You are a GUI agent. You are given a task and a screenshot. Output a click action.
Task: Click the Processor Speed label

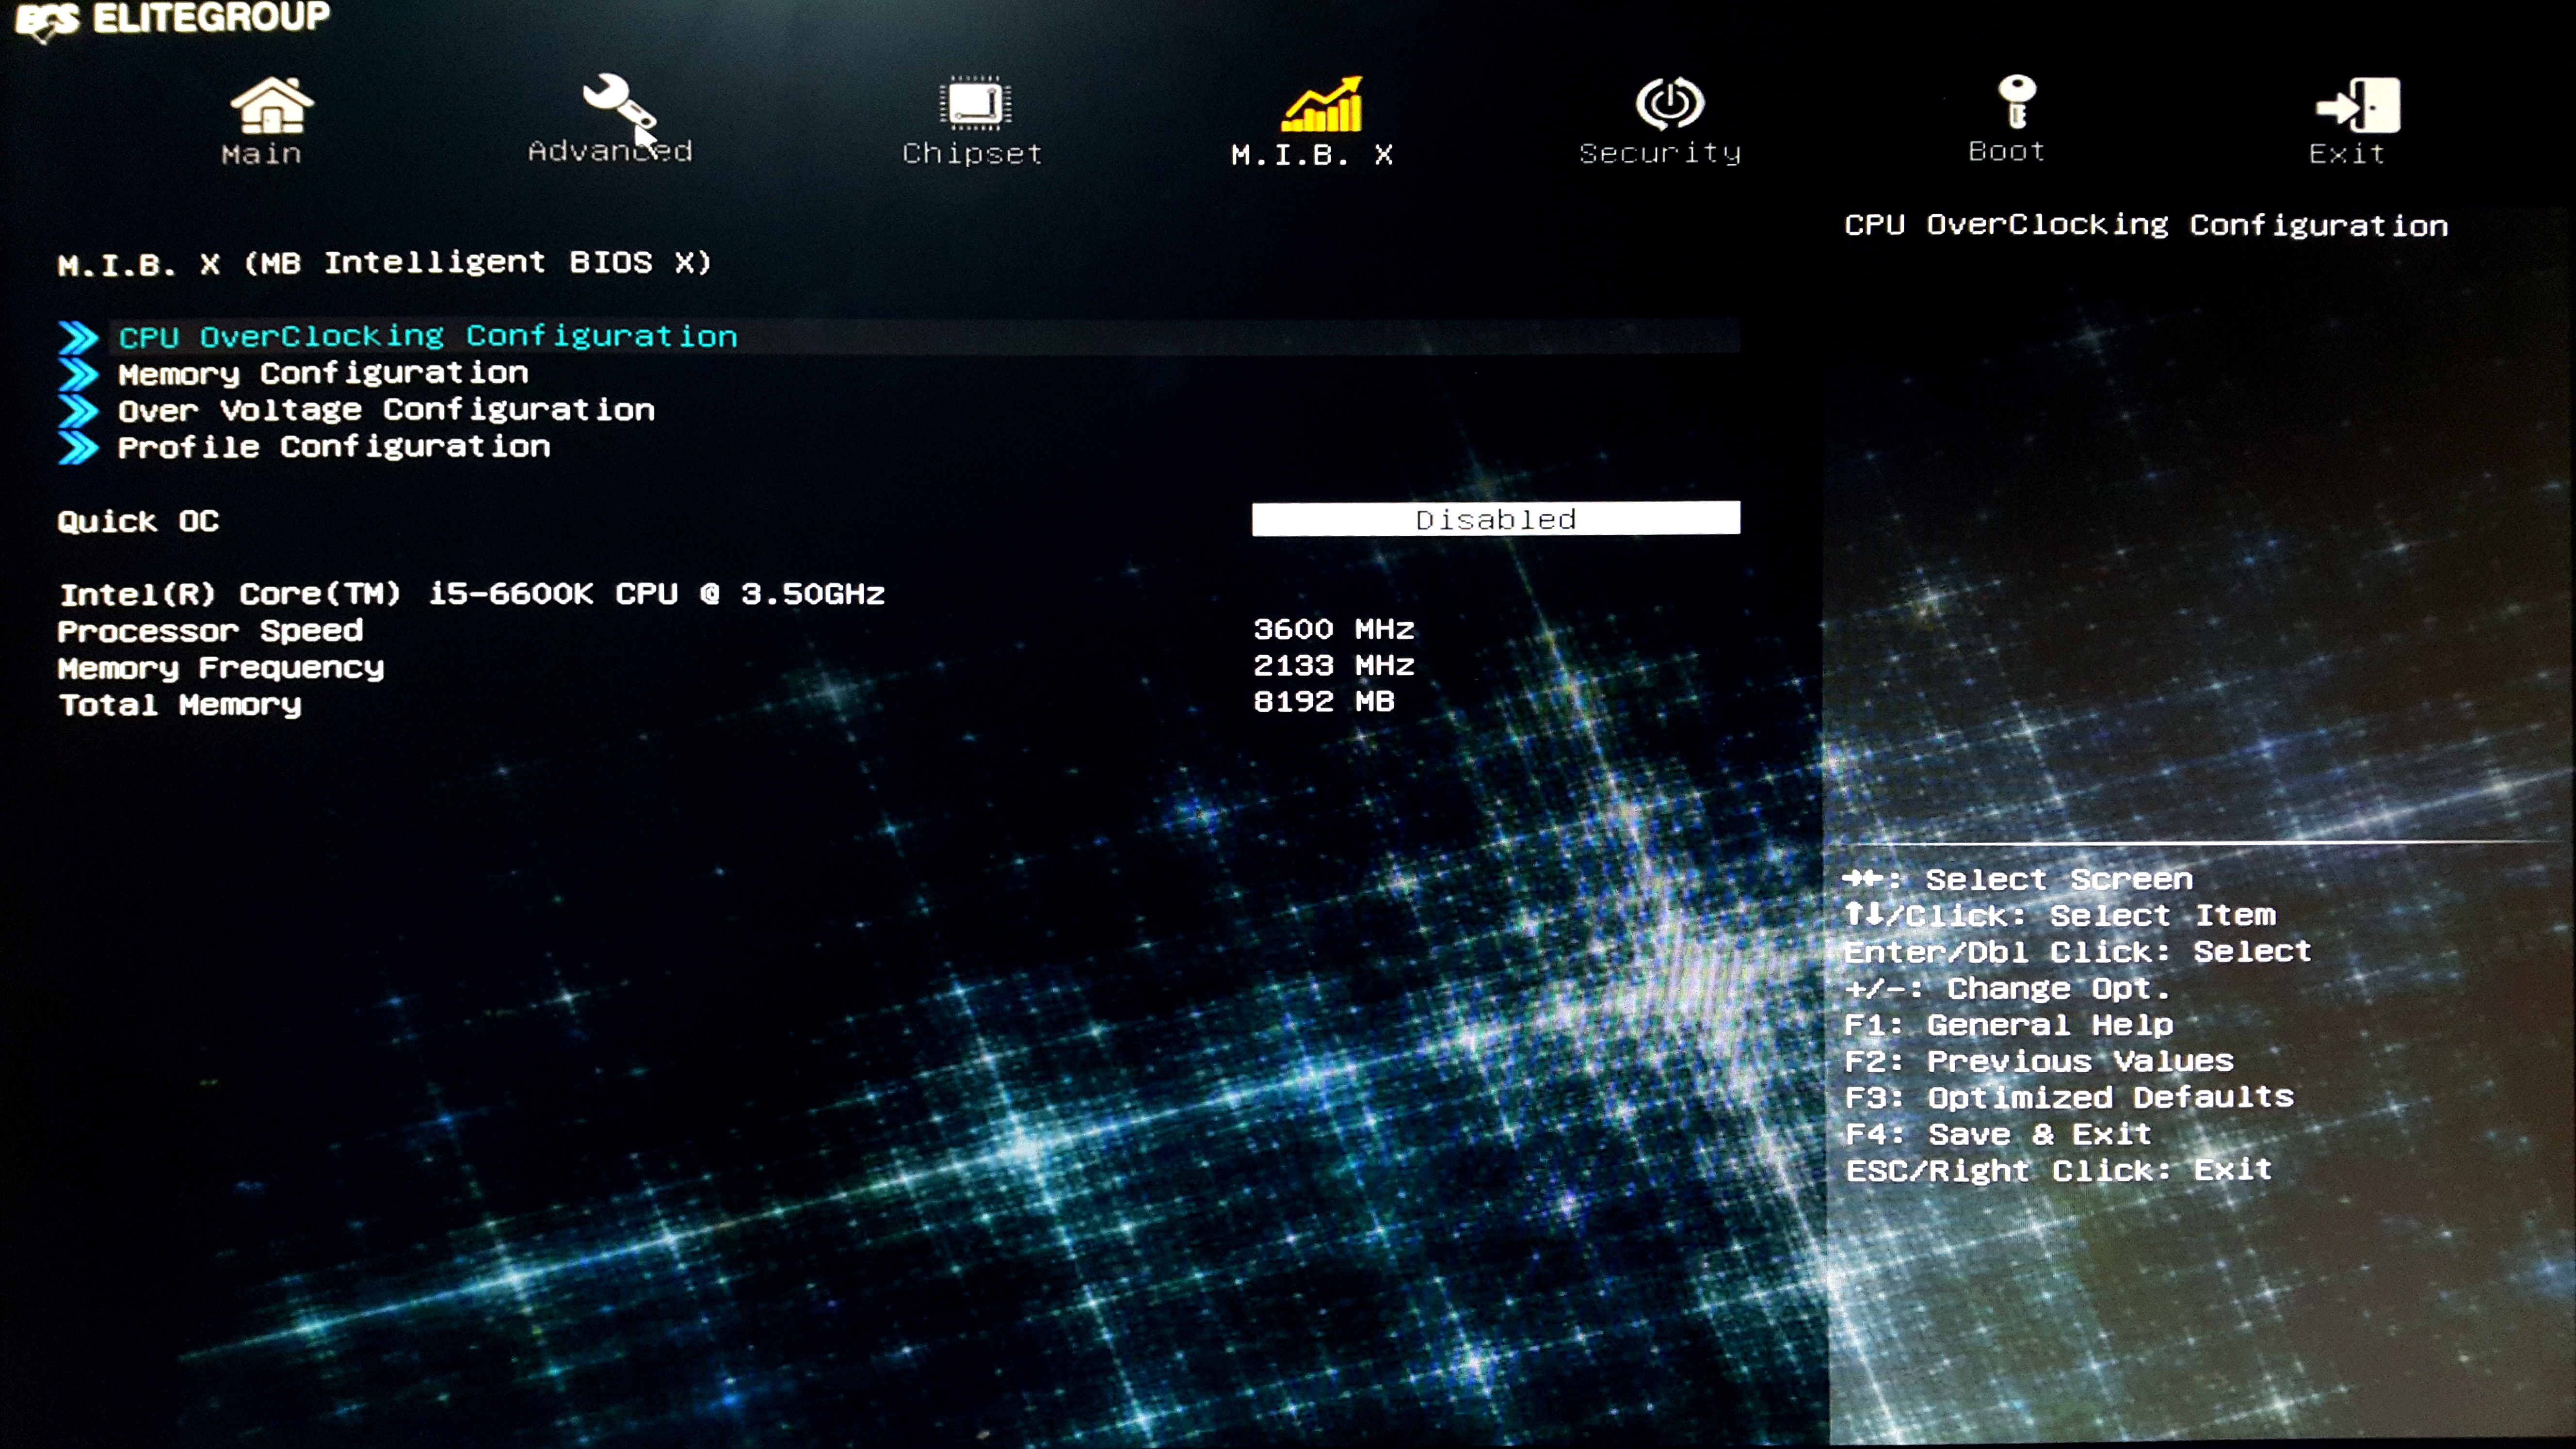coord(210,632)
